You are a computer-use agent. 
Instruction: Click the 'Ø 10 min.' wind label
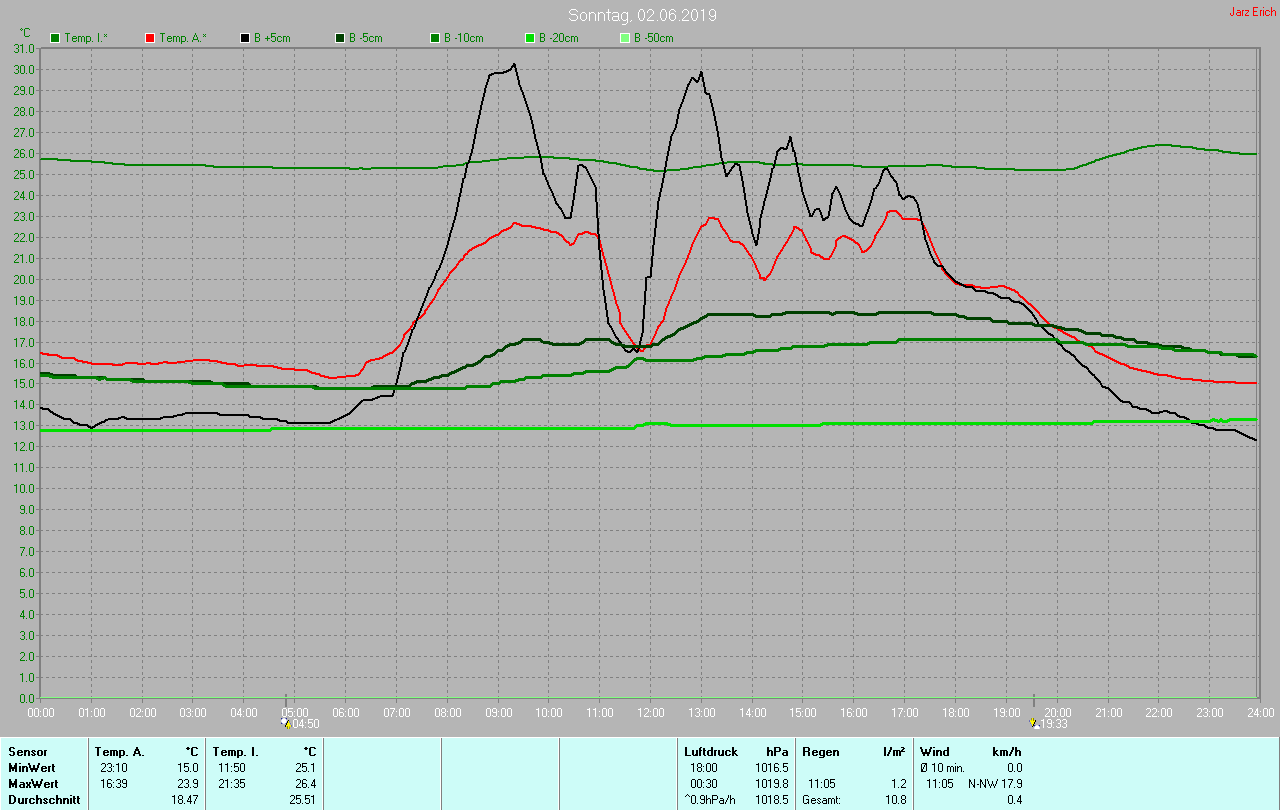(x=942, y=767)
